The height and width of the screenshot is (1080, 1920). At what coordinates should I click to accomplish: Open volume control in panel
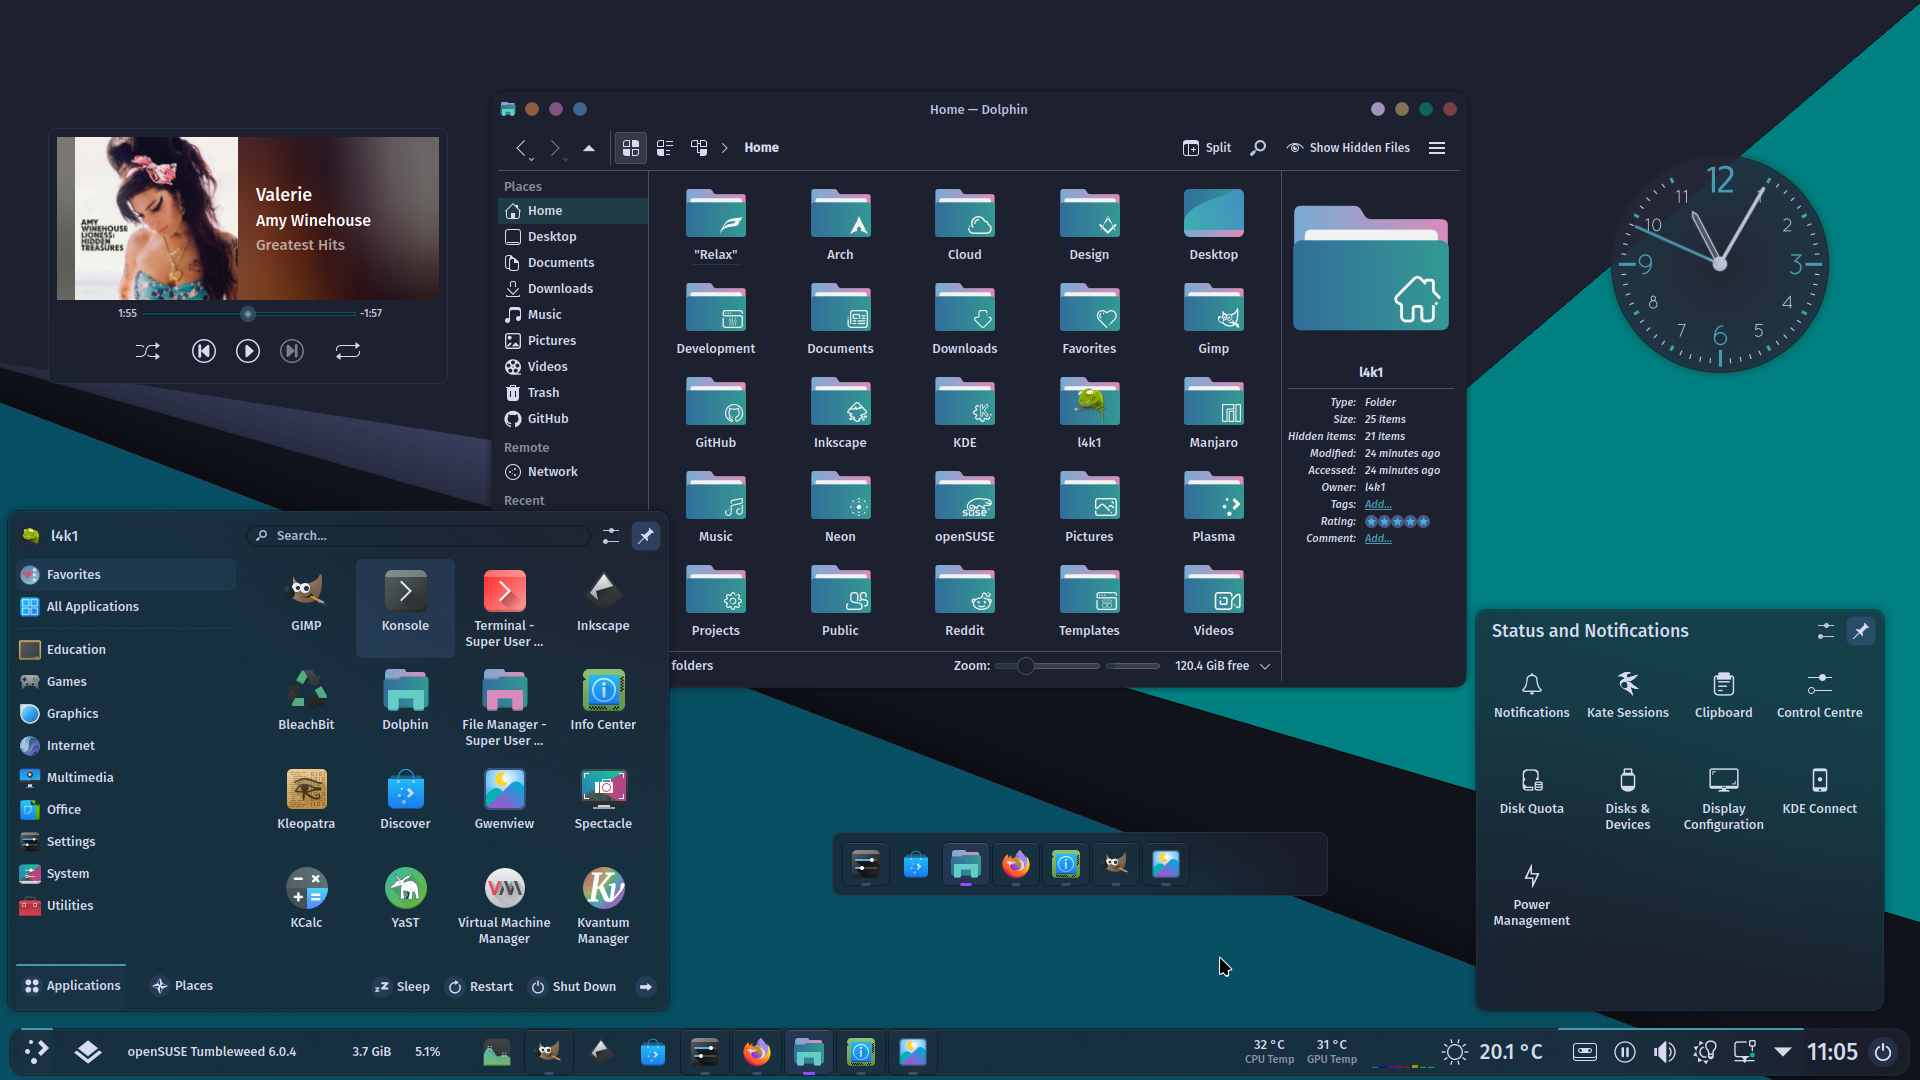[x=1664, y=1052]
